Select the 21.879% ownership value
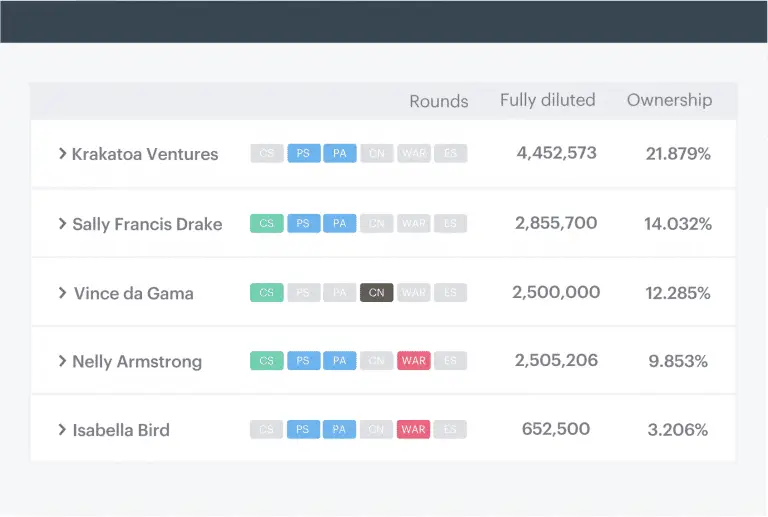This screenshot has width=768, height=517. 678,154
